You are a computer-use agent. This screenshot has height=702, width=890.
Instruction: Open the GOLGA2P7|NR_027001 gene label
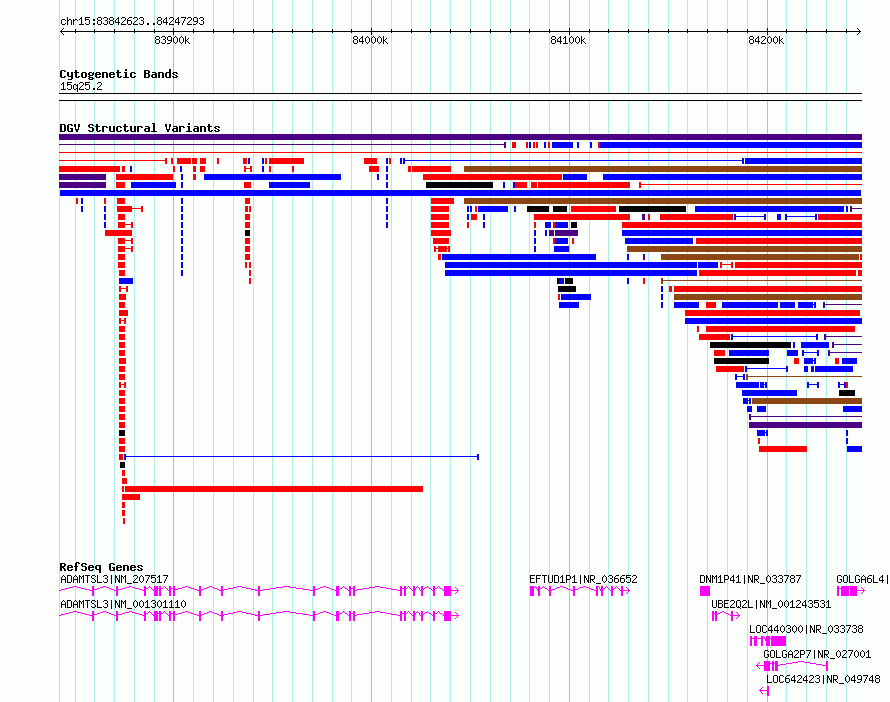[x=817, y=654]
